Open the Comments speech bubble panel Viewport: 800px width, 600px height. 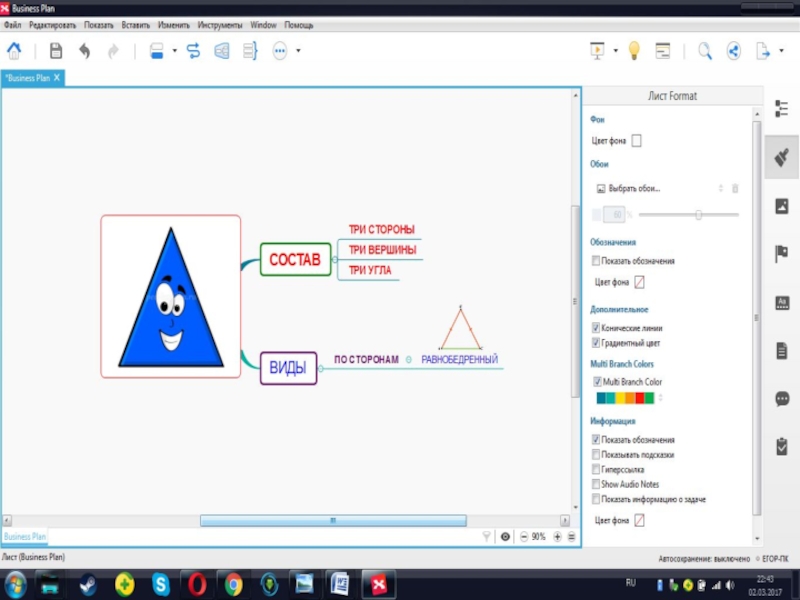pyautogui.click(x=782, y=398)
